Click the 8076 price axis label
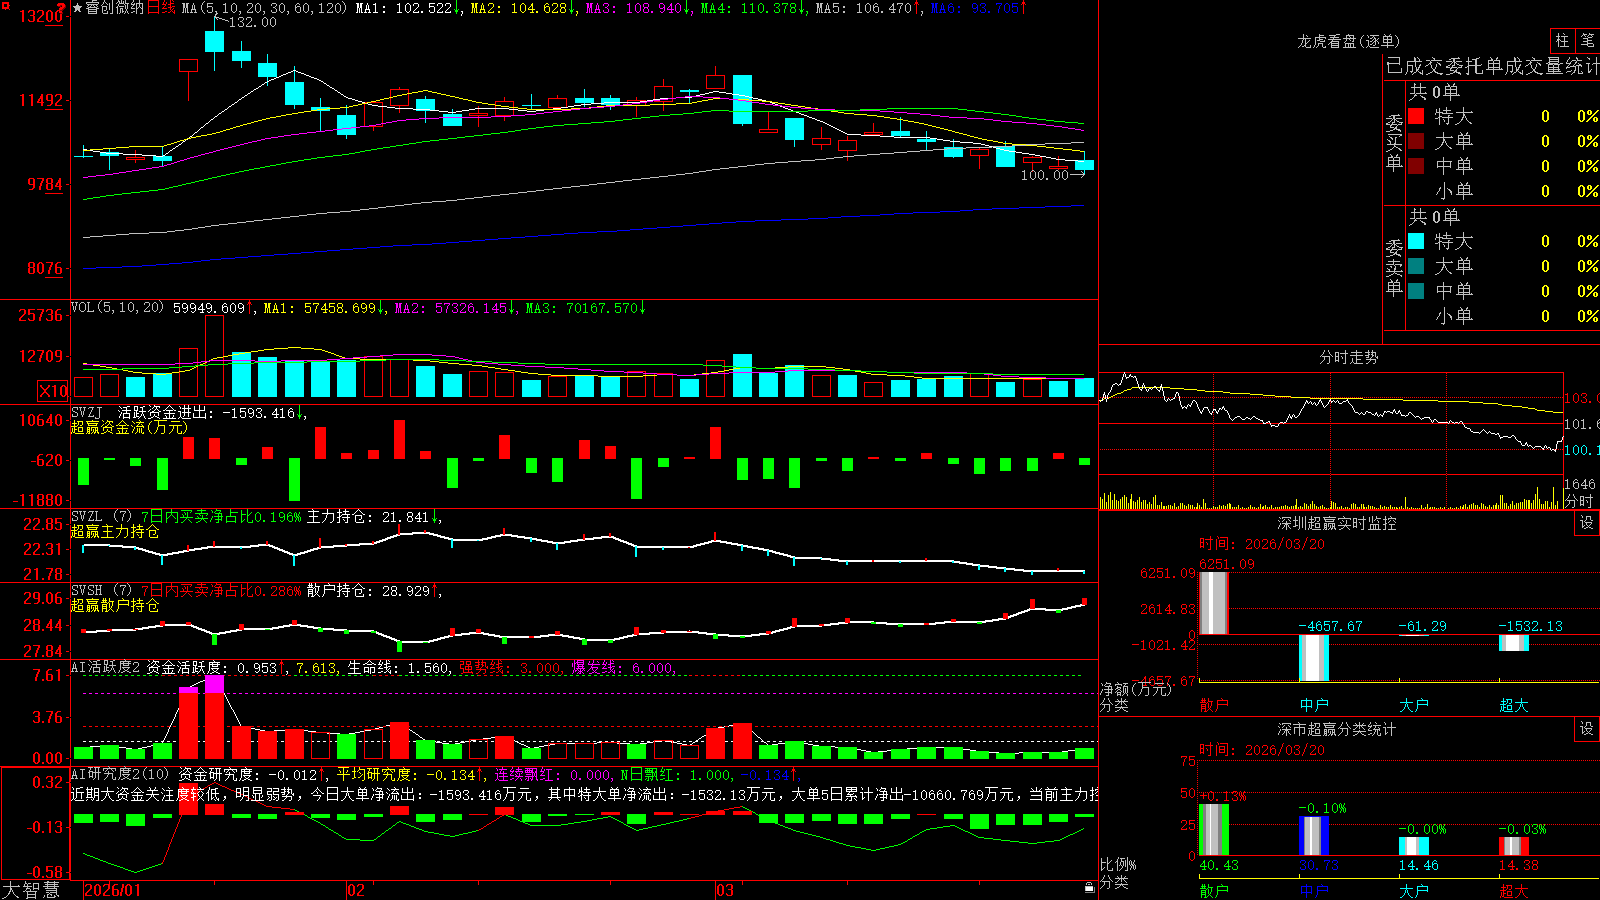The image size is (1600, 900). [x=45, y=268]
